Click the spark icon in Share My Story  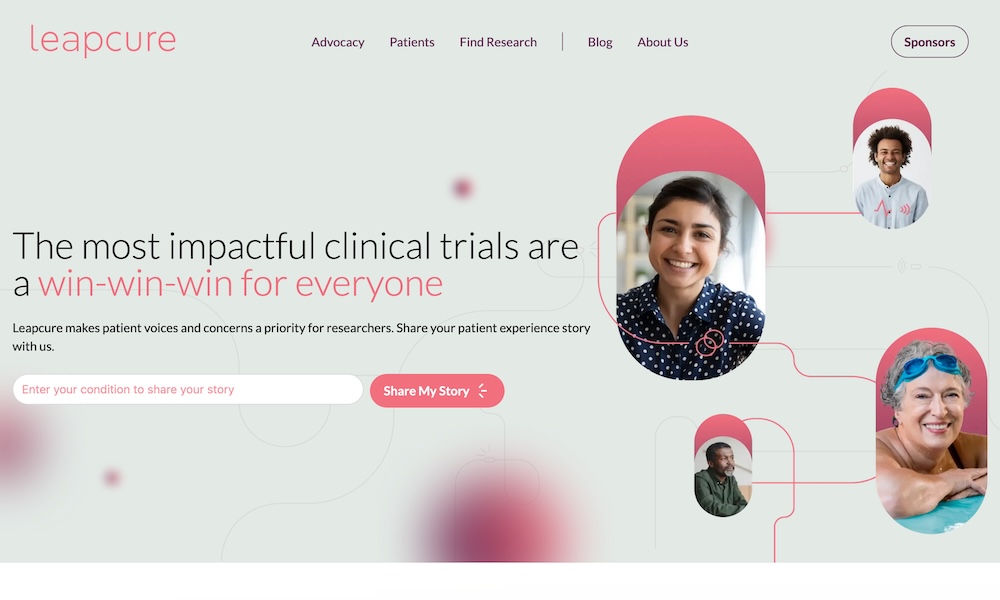click(x=483, y=391)
